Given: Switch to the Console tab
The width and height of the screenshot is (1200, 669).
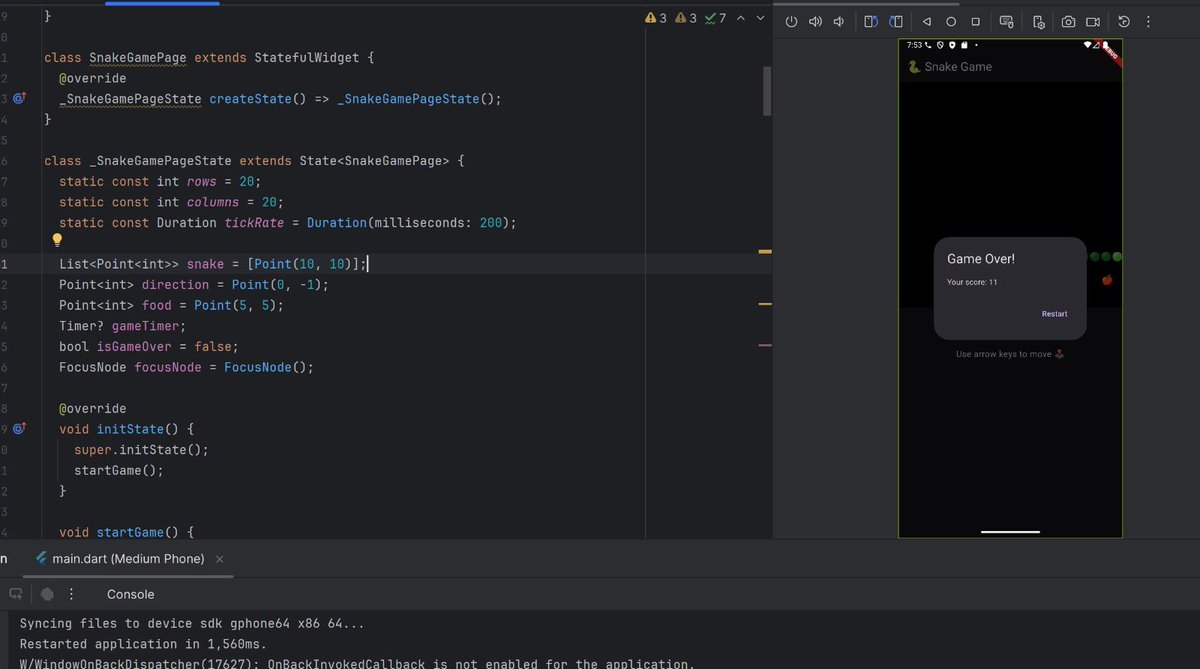Looking at the screenshot, I should tap(131, 594).
